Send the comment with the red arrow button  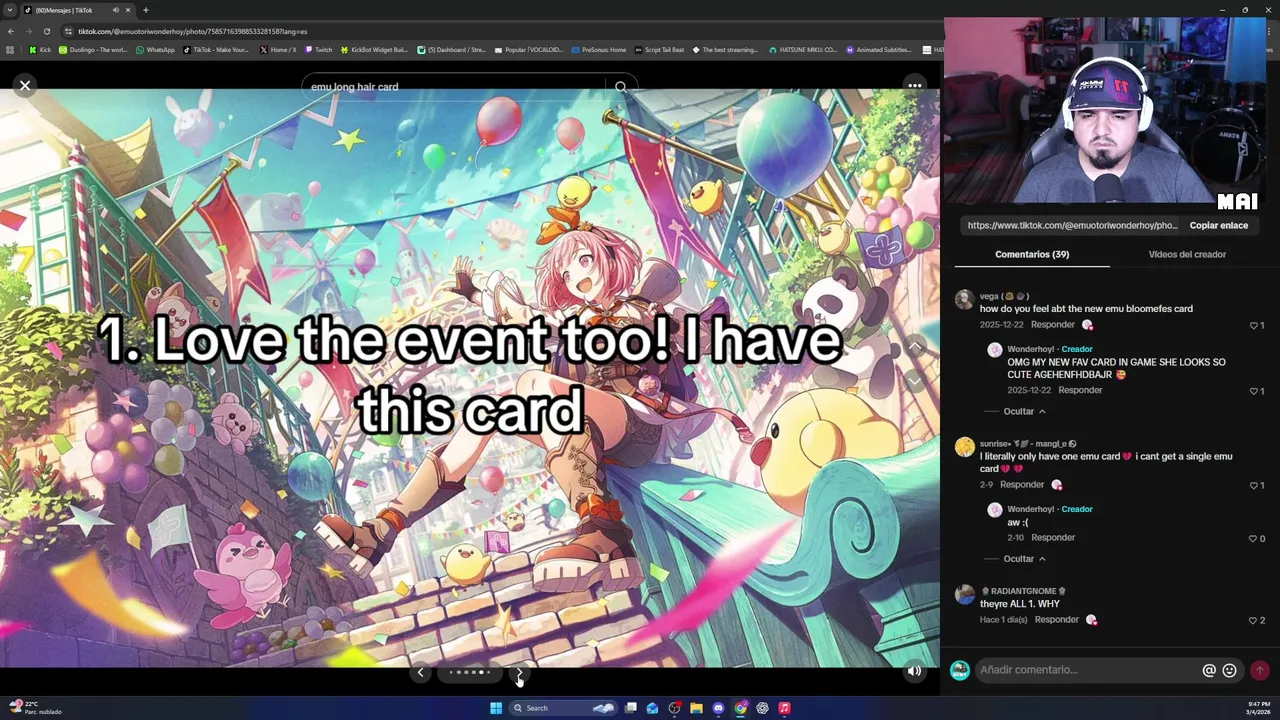tap(1260, 670)
